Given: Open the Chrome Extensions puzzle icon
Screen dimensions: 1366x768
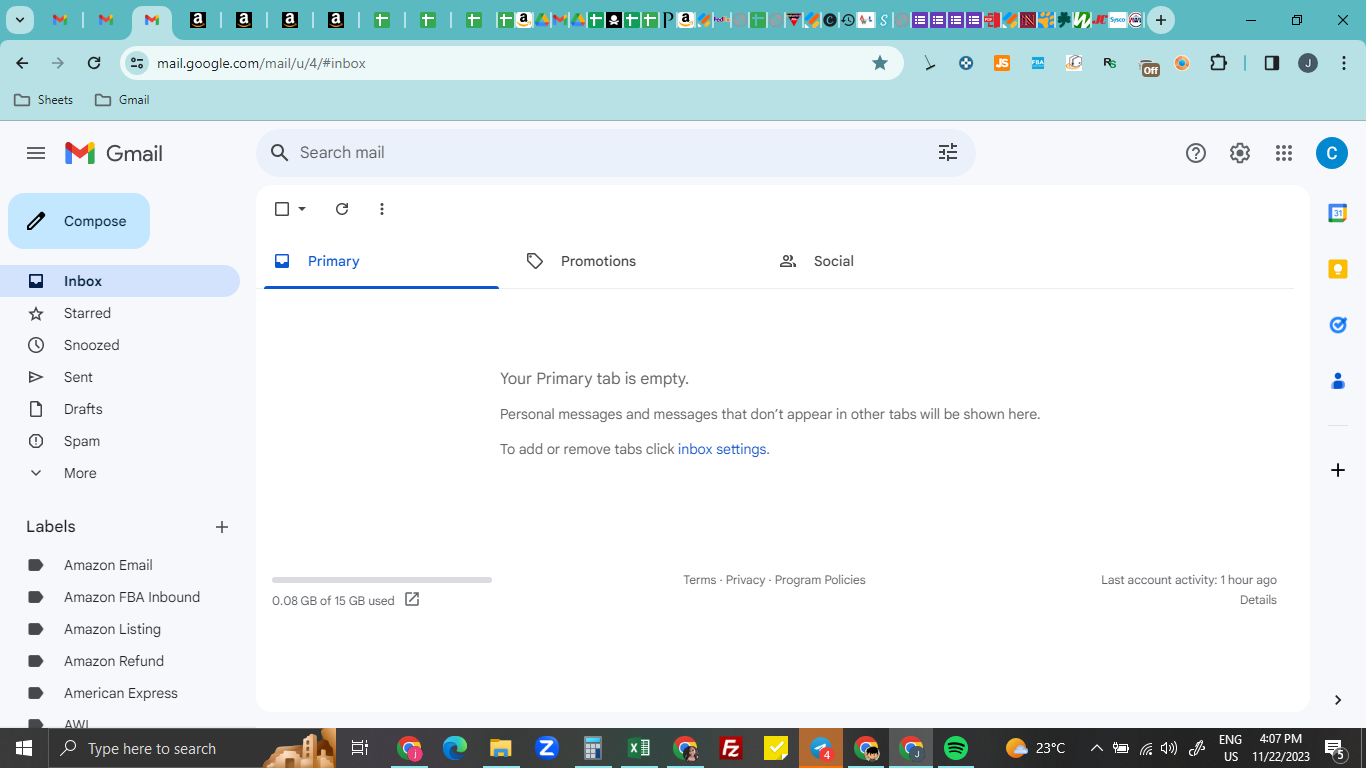Looking at the screenshot, I should point(1218,63).
